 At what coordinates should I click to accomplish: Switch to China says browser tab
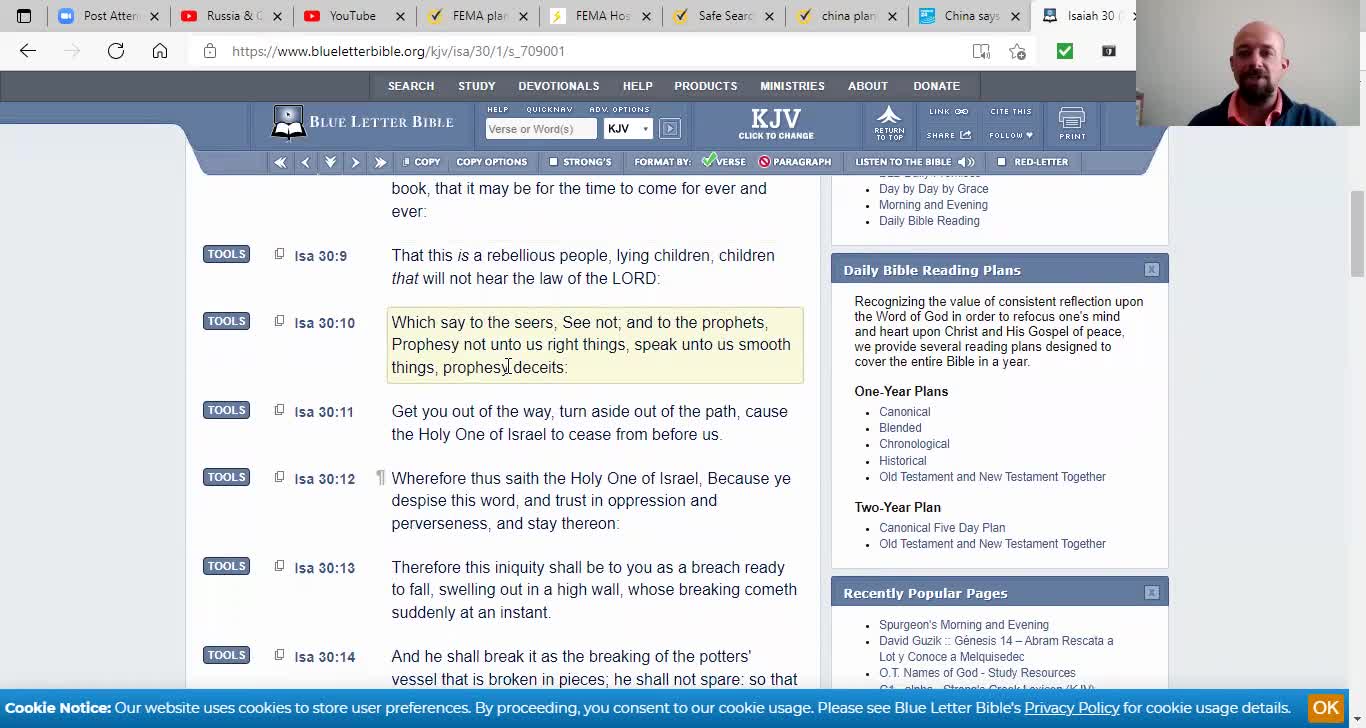tap(968, 16)
